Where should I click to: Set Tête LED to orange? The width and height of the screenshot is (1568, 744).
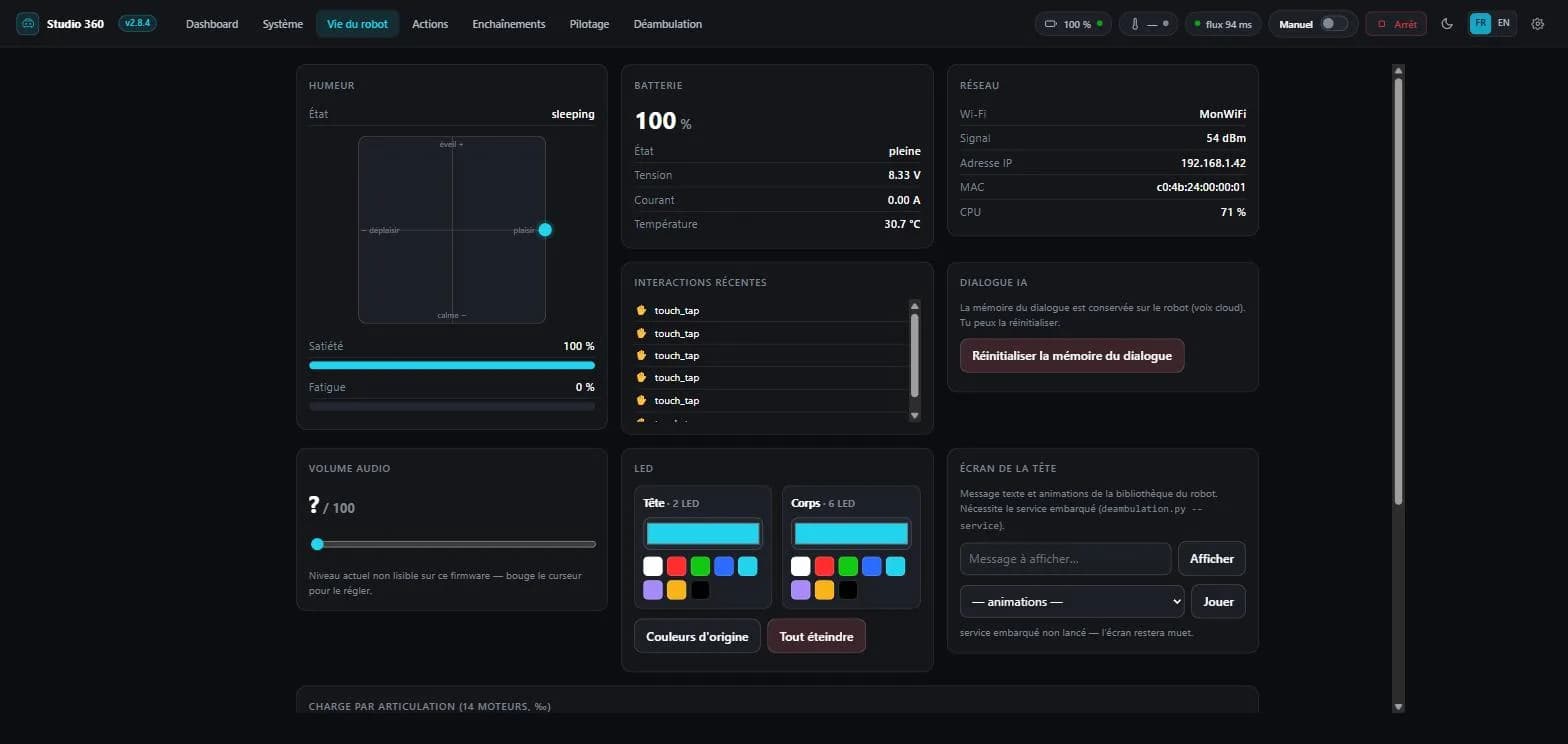677,590
